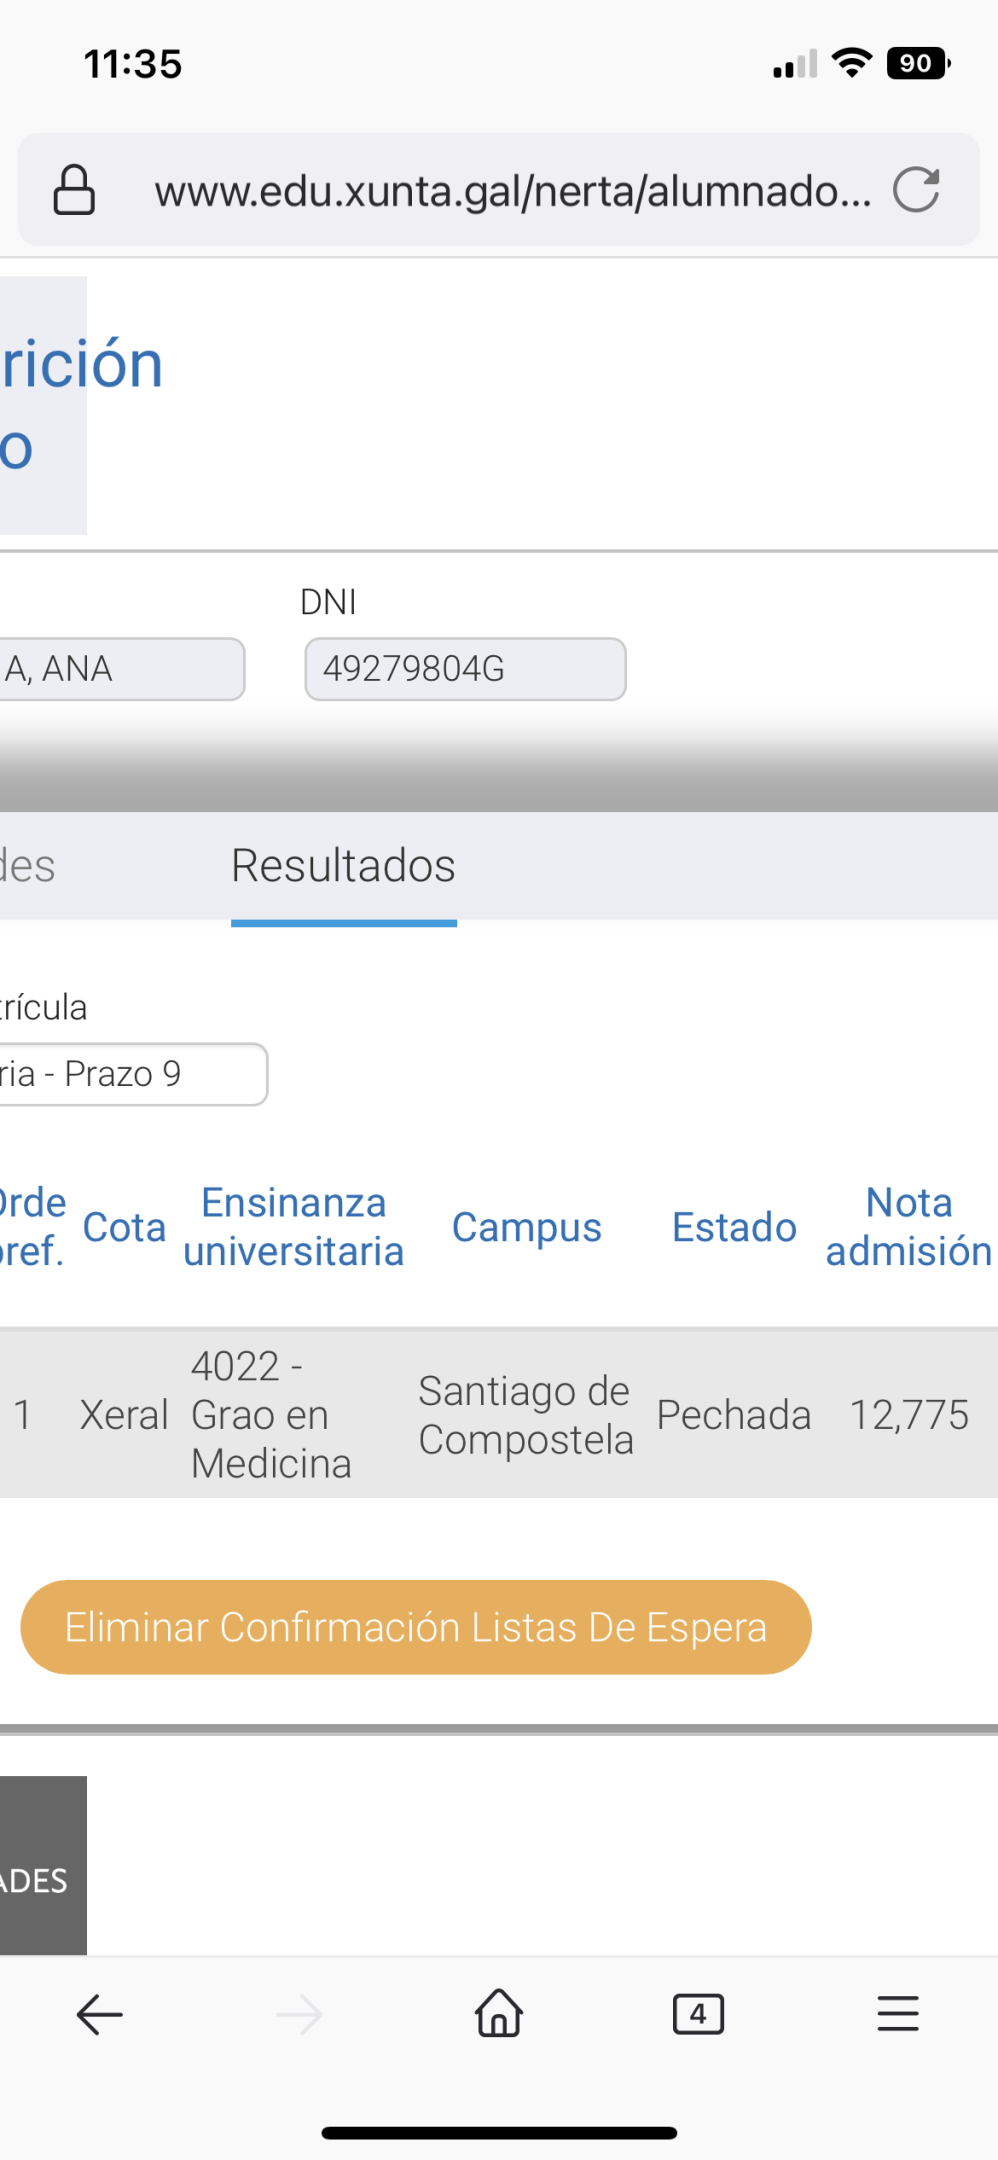Tap the browser back arrow
Image resolution: width=998 pixels, height=2160 pixels.
click(99, 2014)
